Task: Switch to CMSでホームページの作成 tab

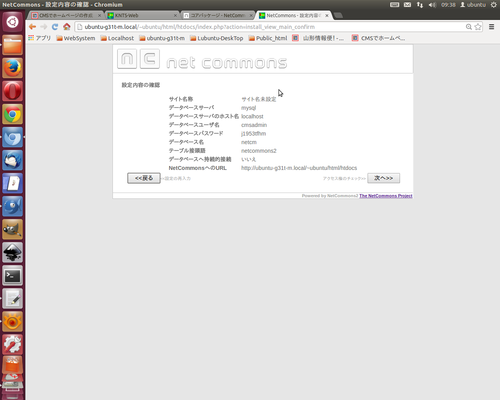Action: 66,15
